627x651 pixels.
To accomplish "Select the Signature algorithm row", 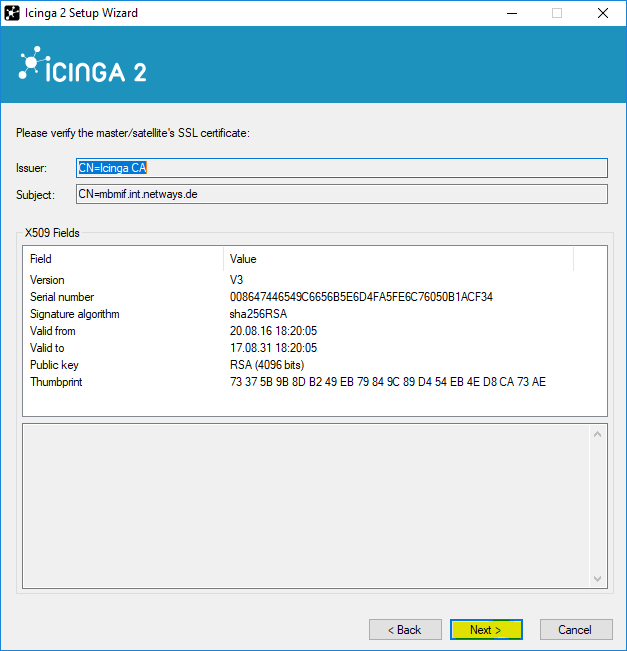I will click(315, 314).
